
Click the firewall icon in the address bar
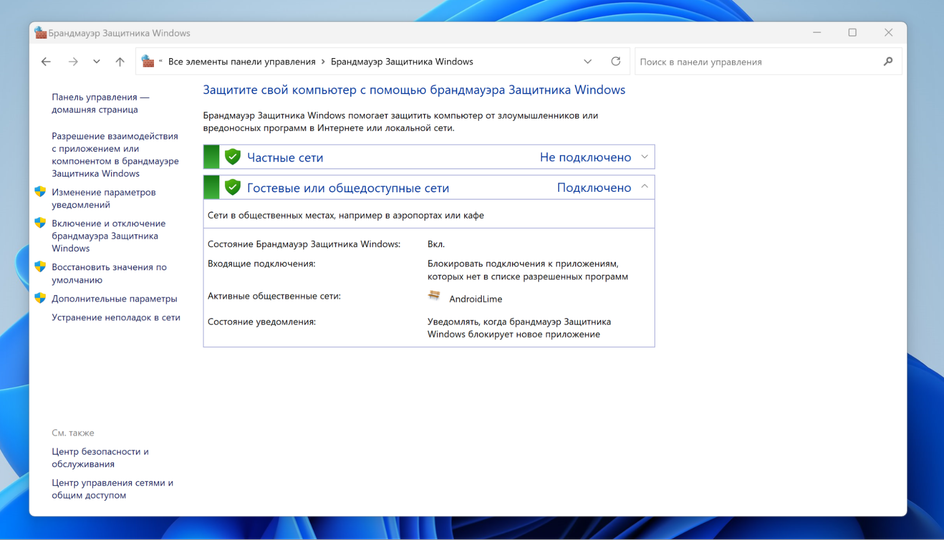148,61
